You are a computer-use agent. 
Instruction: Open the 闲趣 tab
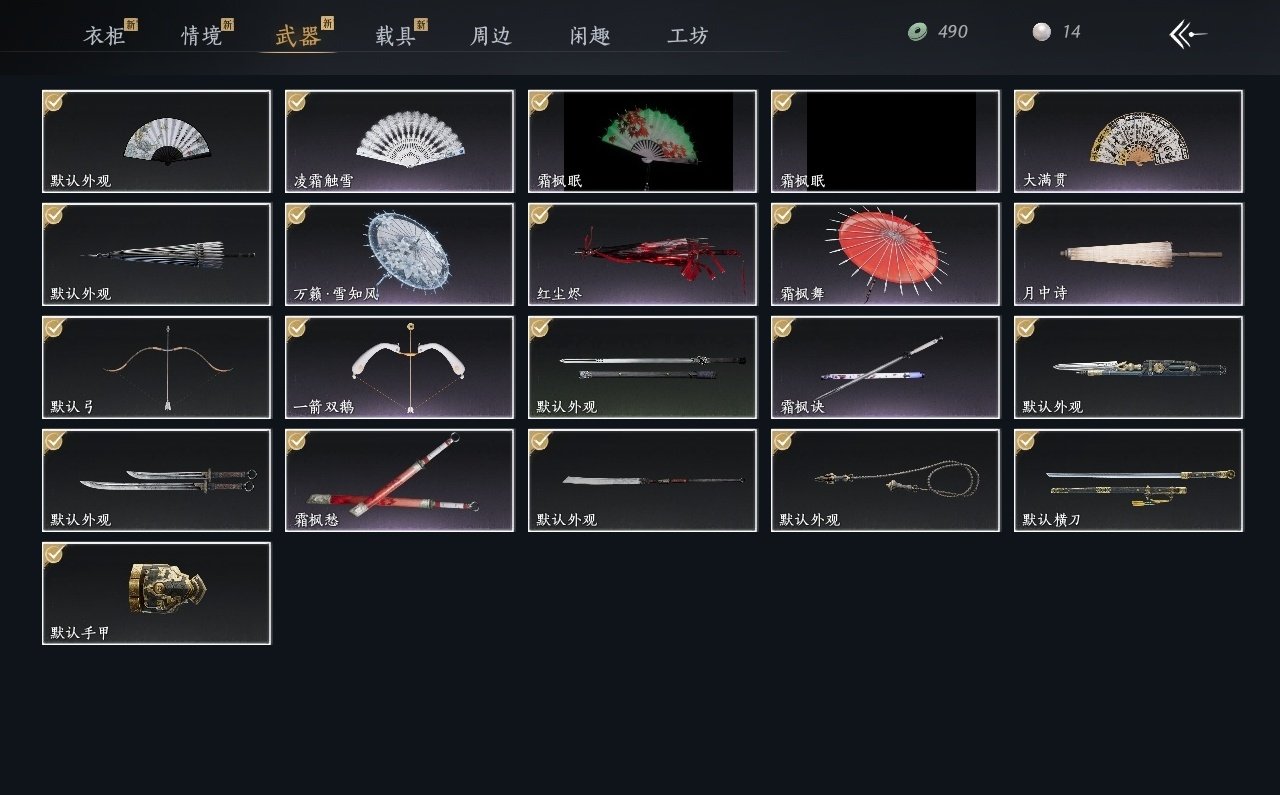pyautogui.click(x=590, y=36)
